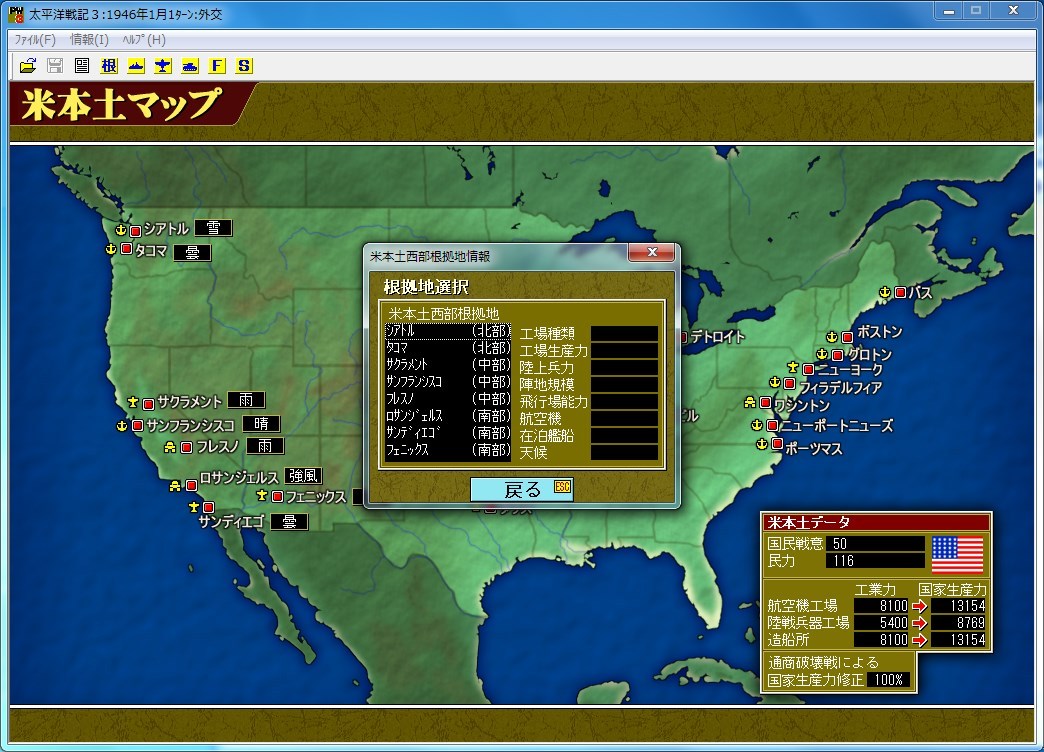This screenshot has width=1044, height=752.
Task: Click the 晴 weather box next to サンフランシスコ
Action: pyautogui.click(x=261, y=424)
